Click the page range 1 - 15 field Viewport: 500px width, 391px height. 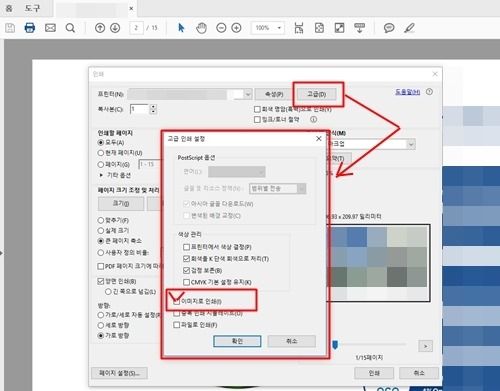point(150,164)
